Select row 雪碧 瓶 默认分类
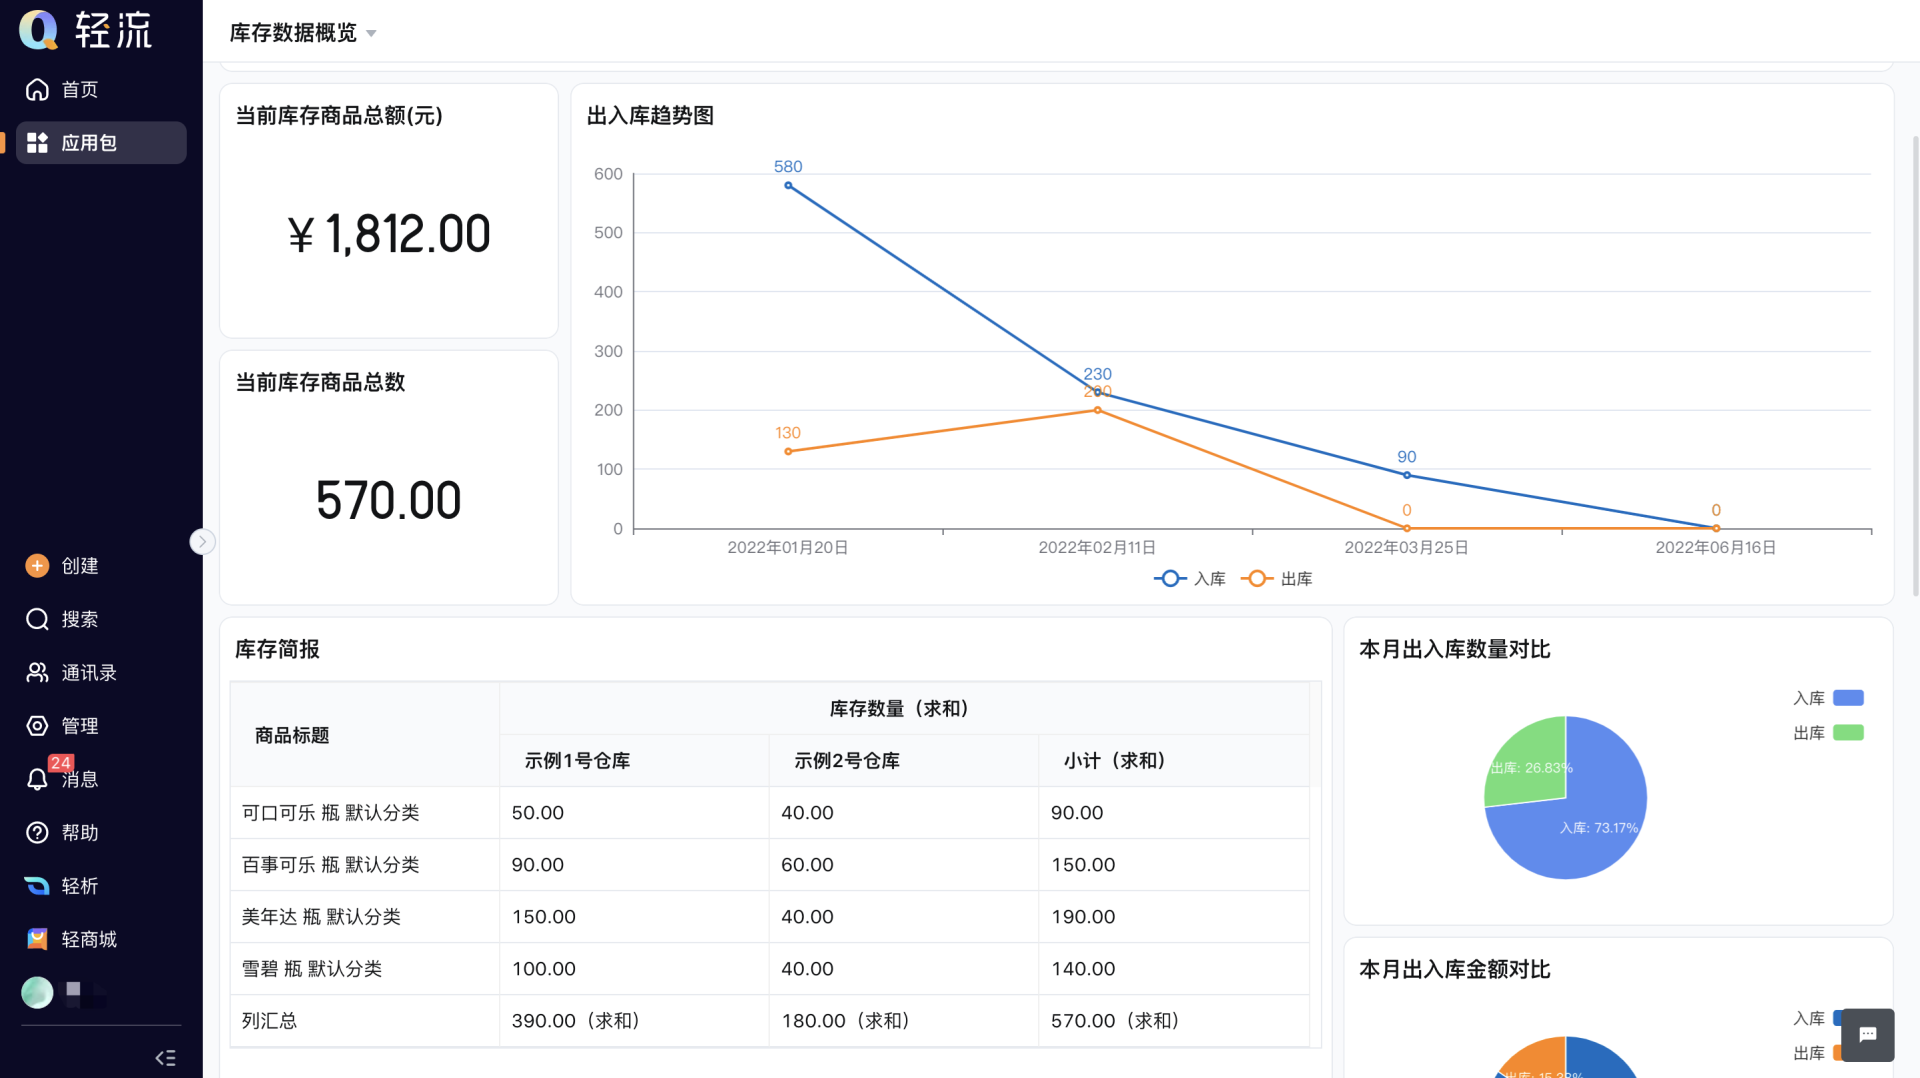Image resolution: width=1920 pixels, height=1078 pixels. pos(770,969)
